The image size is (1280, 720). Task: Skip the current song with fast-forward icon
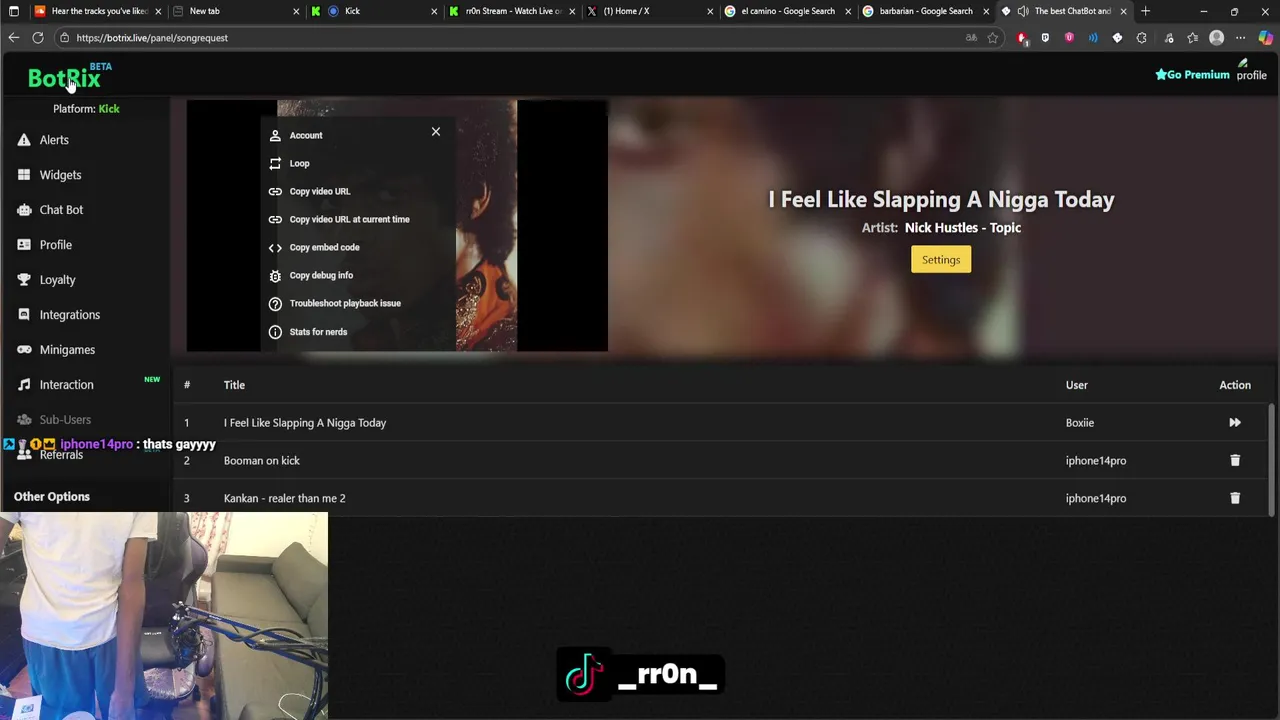[1235, 423]
